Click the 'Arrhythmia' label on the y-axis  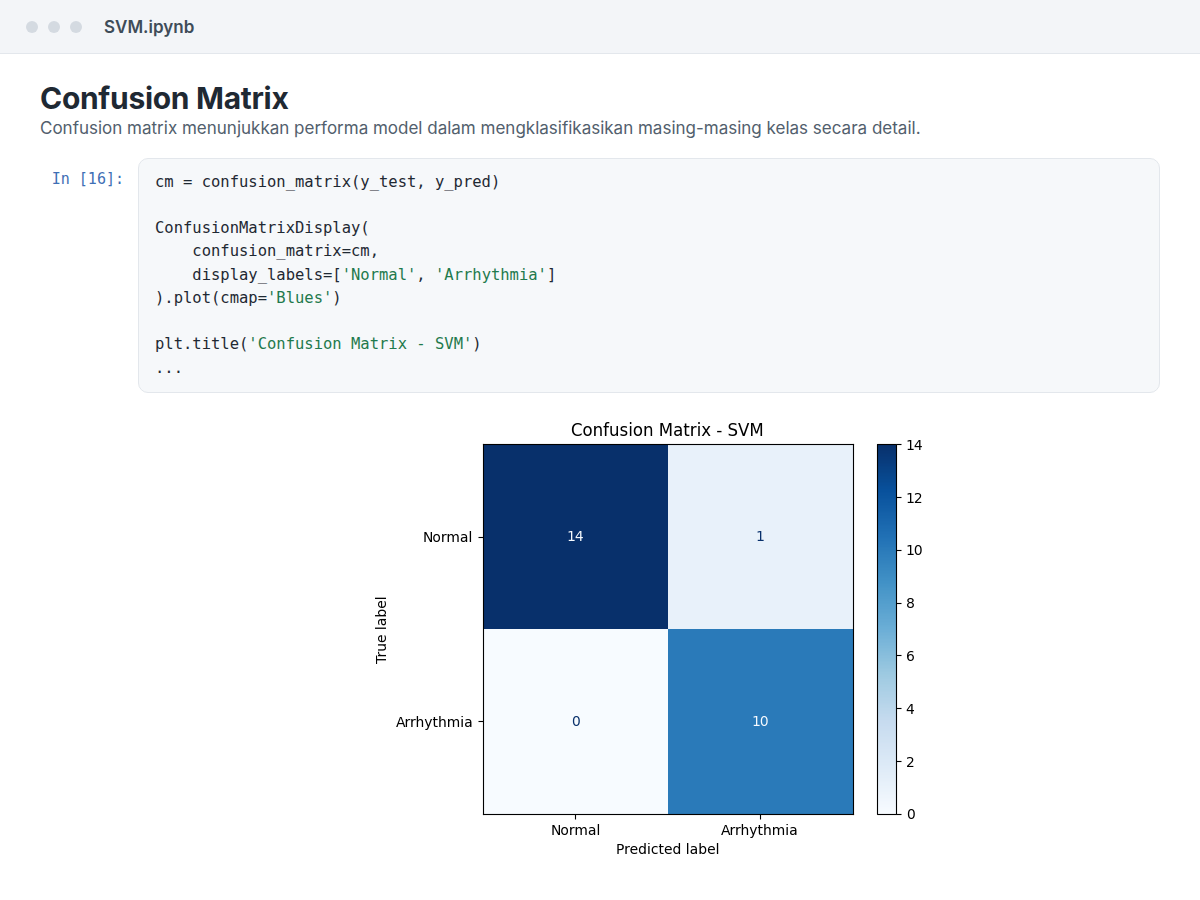(x=434, y=722)
